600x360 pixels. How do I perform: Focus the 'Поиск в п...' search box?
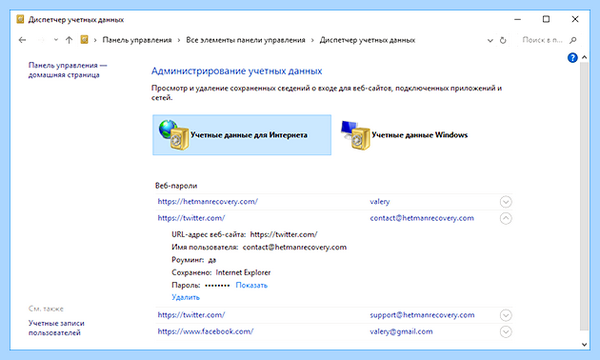pyautogui.click(x=543, y=40)
